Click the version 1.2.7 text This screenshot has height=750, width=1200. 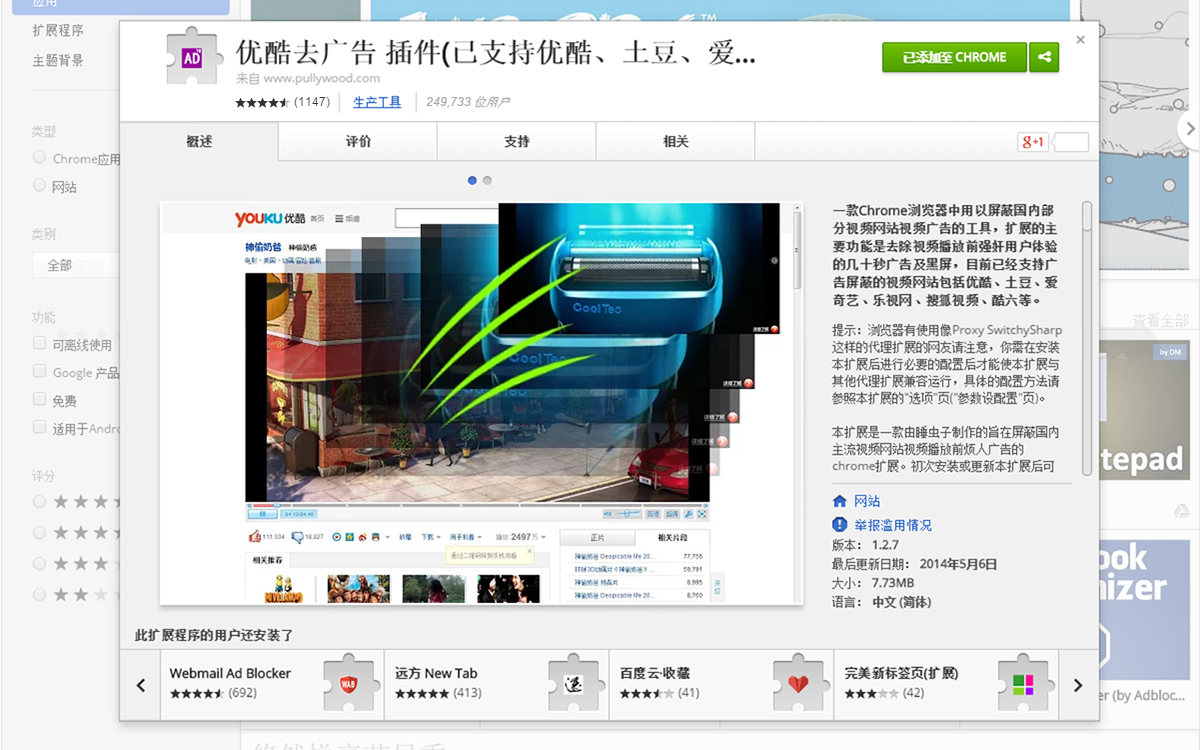click(885, 545)
